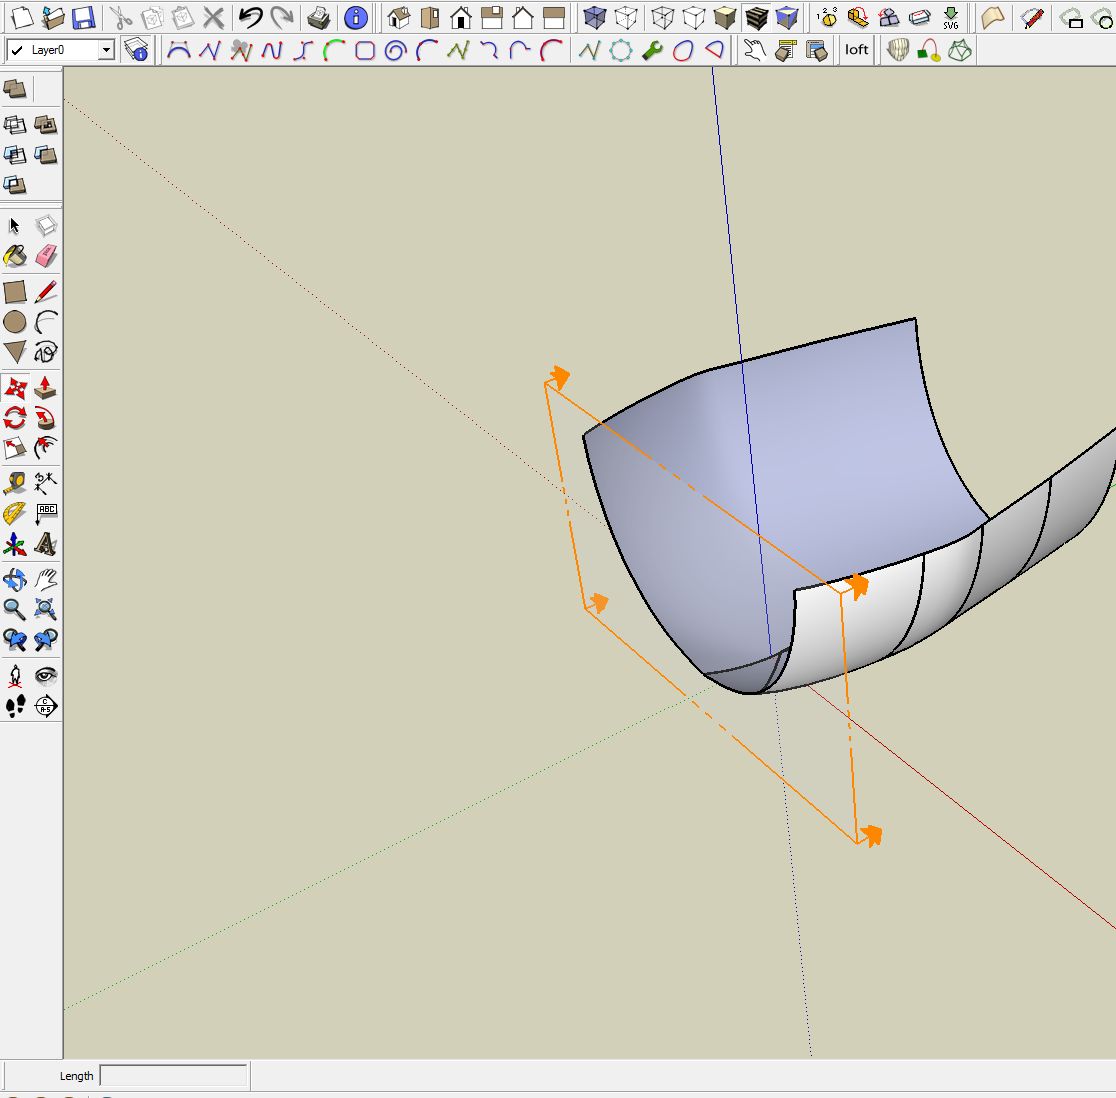Click the SVG export button
The height and width of the screenshot is (1098, 1116).
(950, 18)
